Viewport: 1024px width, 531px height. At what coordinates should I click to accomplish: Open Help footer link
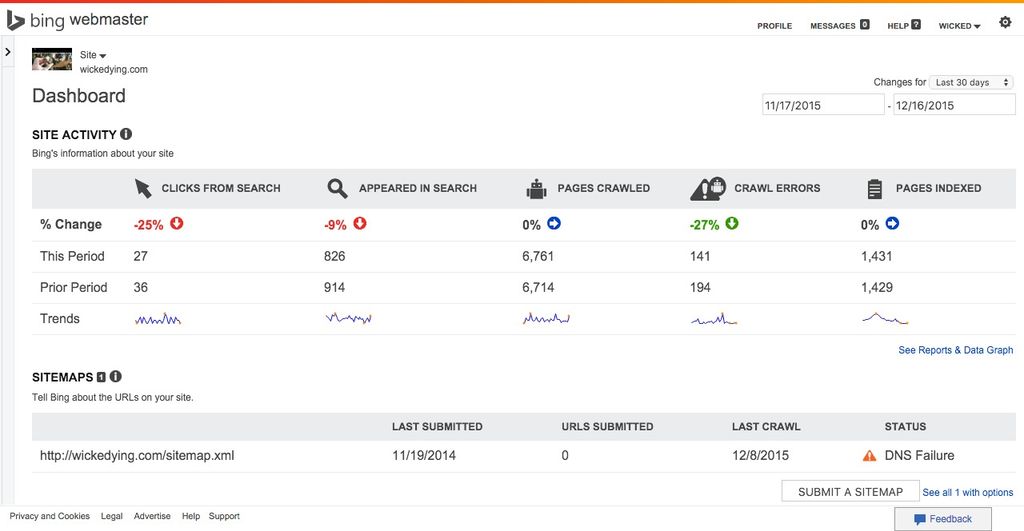click(191, 516)
